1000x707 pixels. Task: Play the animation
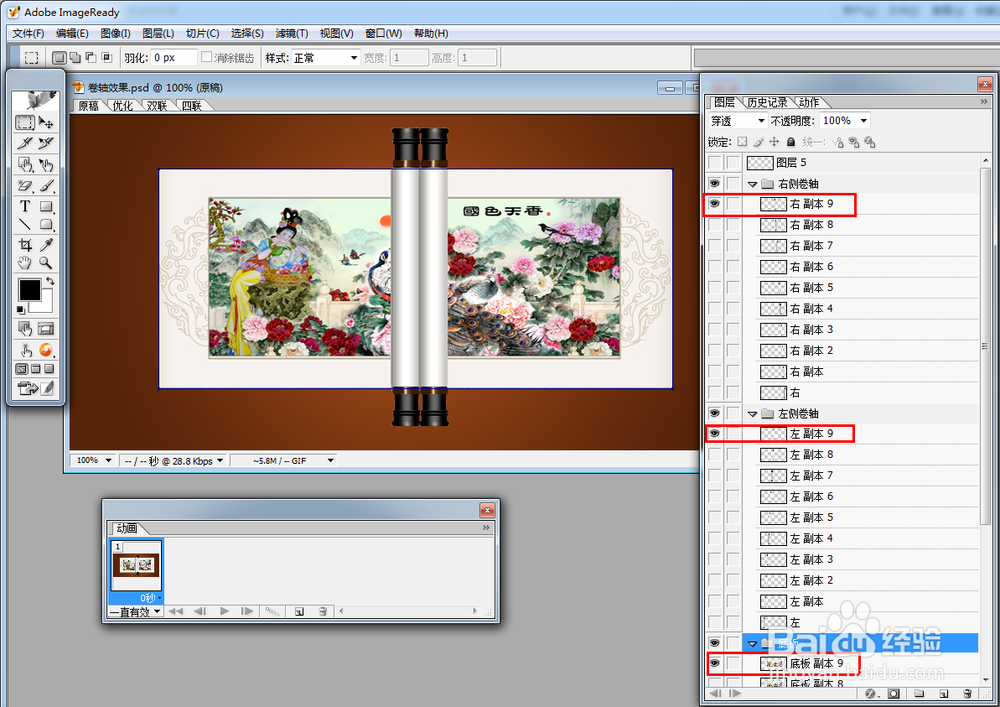224,611
